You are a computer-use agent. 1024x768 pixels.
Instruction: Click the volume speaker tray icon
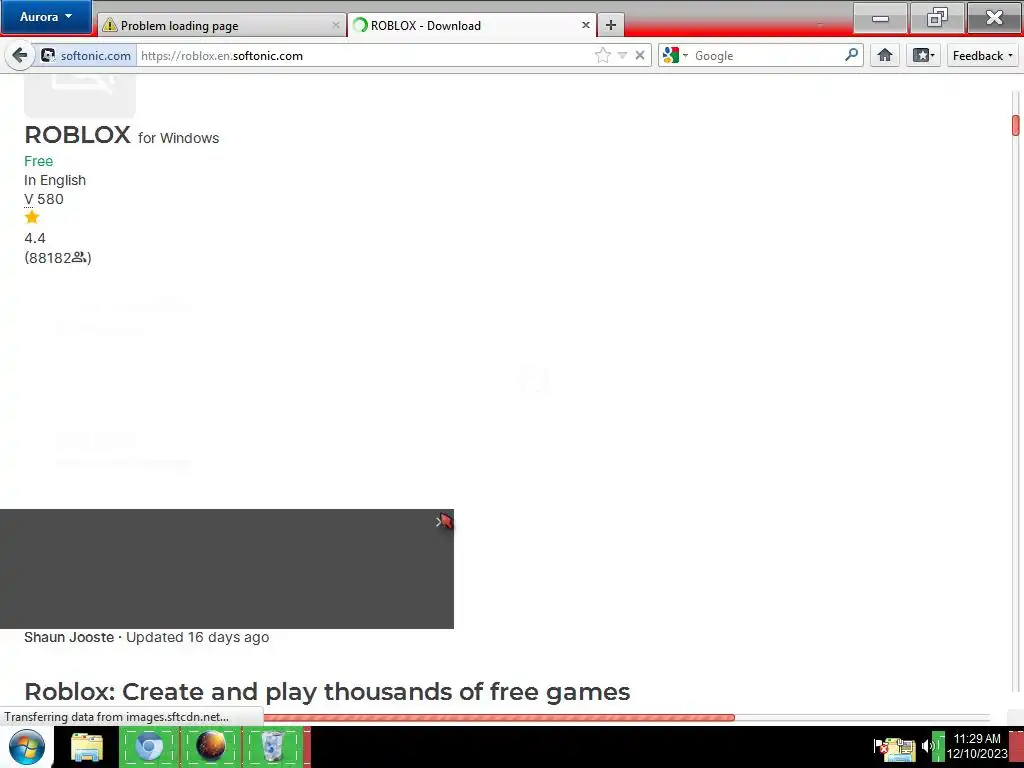point(928,746)
